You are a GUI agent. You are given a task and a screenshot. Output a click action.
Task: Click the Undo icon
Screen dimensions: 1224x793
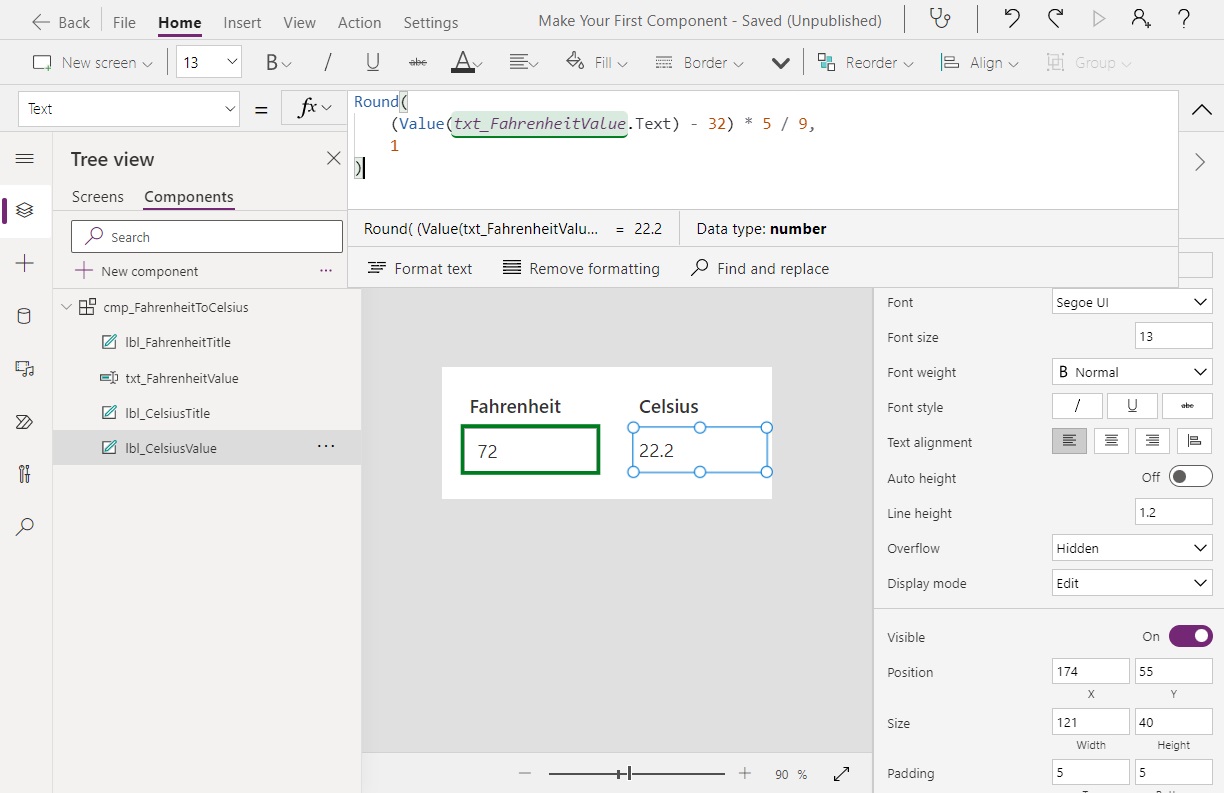point(1010,19)
